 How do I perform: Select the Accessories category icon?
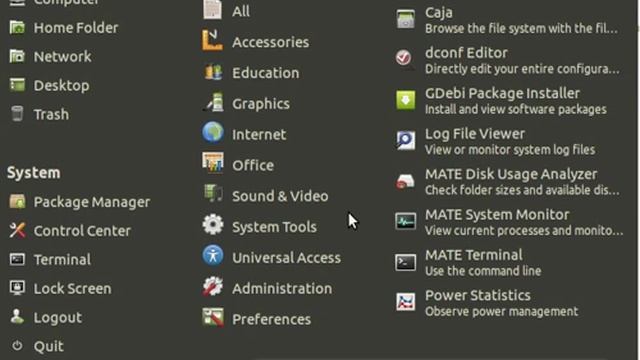[x=213, y=40]
